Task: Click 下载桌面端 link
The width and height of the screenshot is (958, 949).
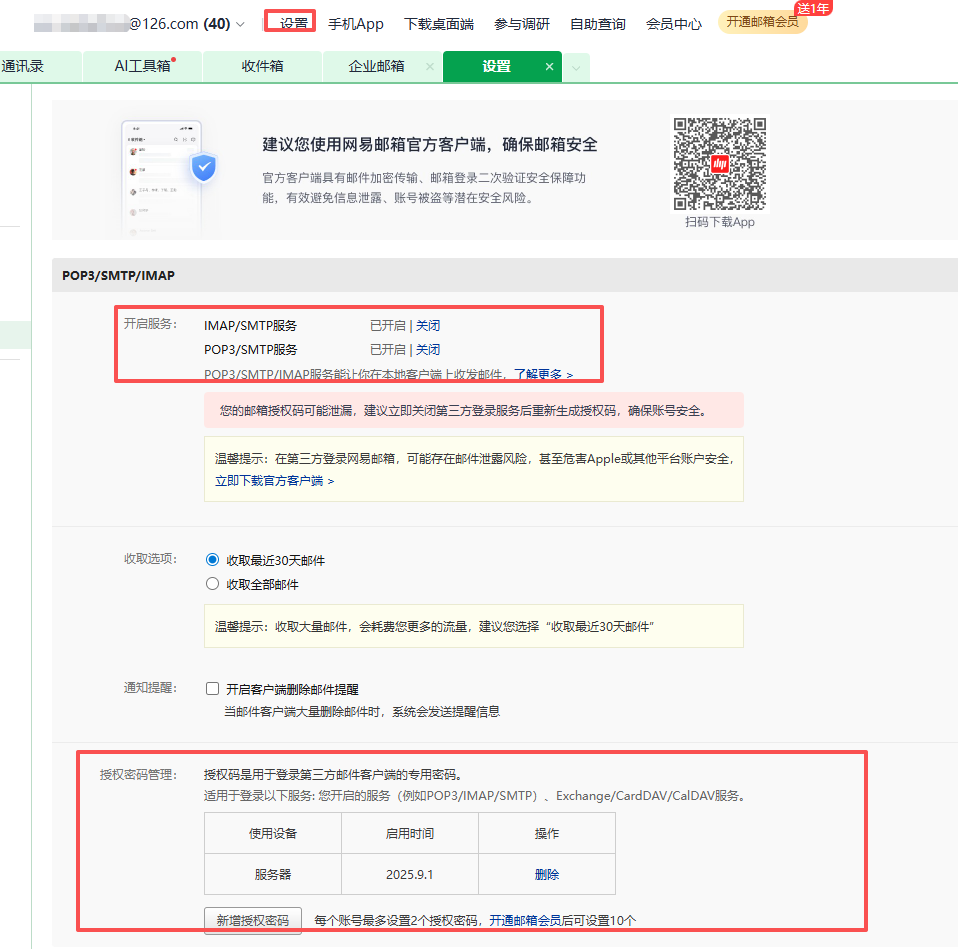Action: (439, 24)
